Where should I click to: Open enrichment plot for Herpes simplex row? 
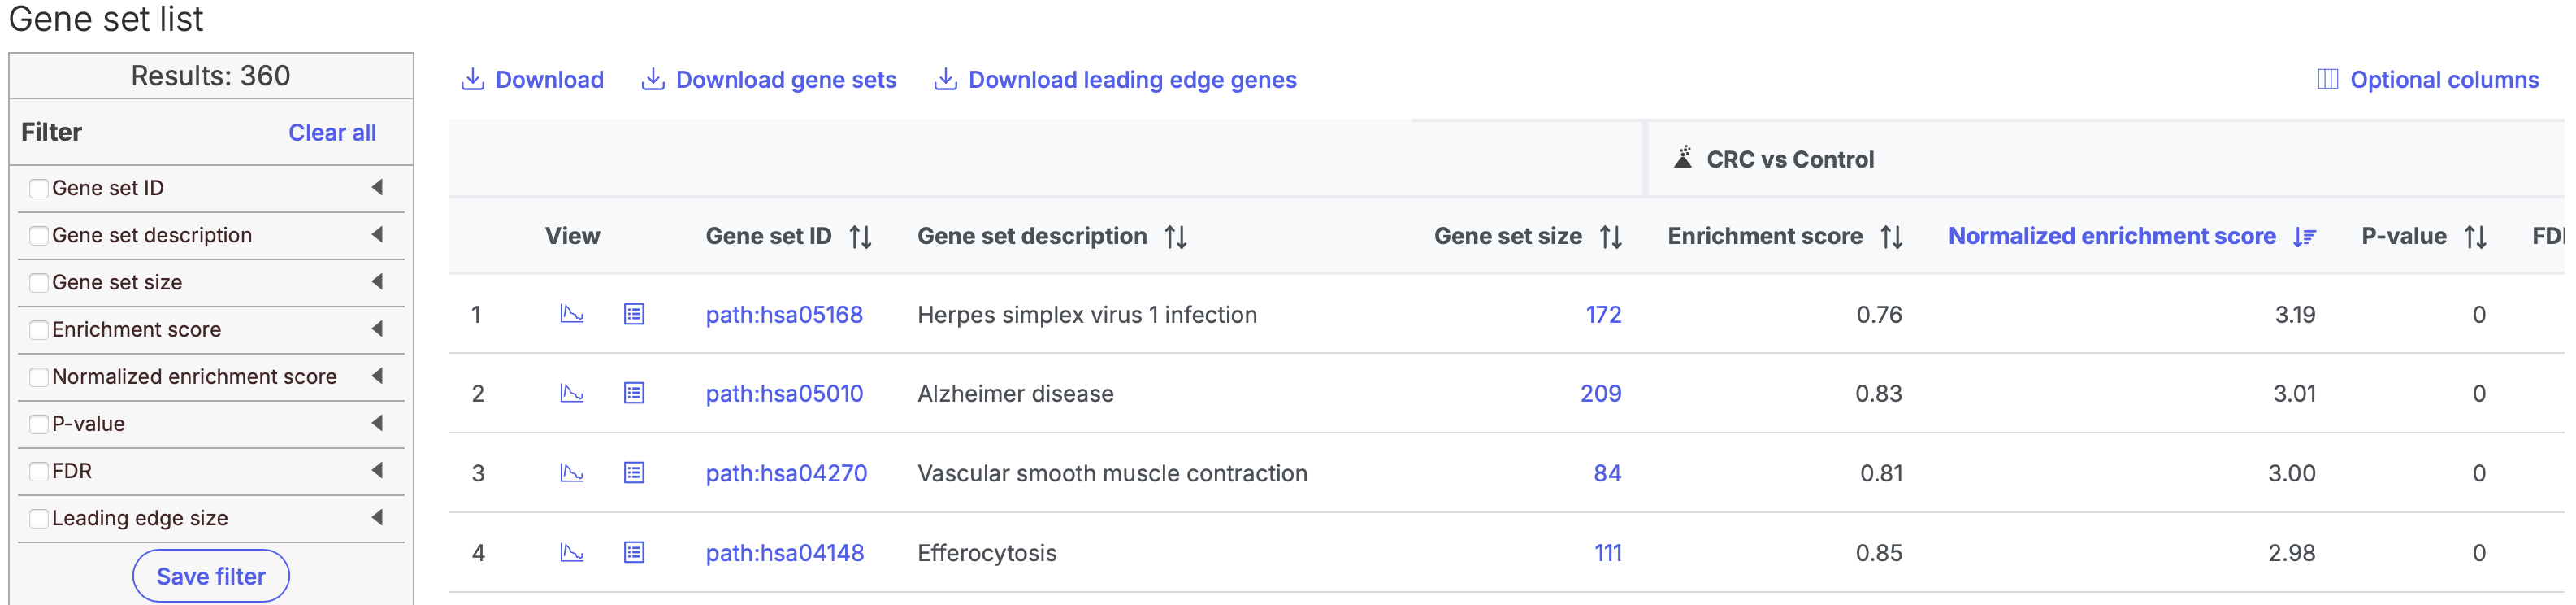[571, 314]
